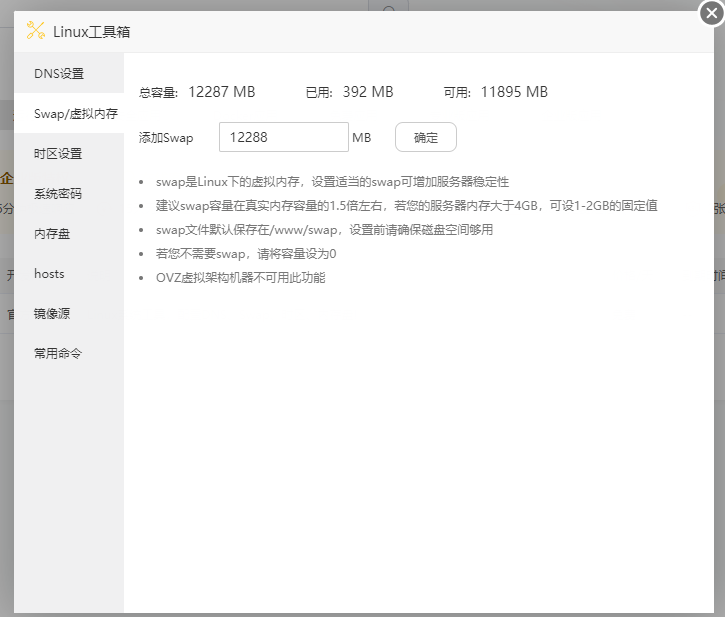This screenshot has height=617, width=725.
Task: Open the 常用命令 tab
Action: point(69,353)
